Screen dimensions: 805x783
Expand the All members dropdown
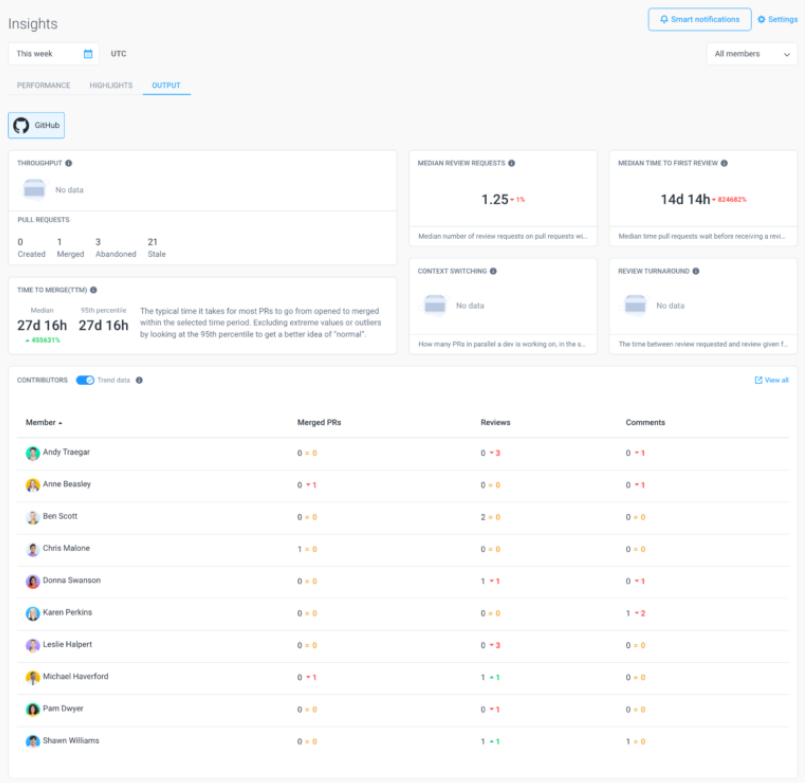pyautogui.click(x=751, y=54)
